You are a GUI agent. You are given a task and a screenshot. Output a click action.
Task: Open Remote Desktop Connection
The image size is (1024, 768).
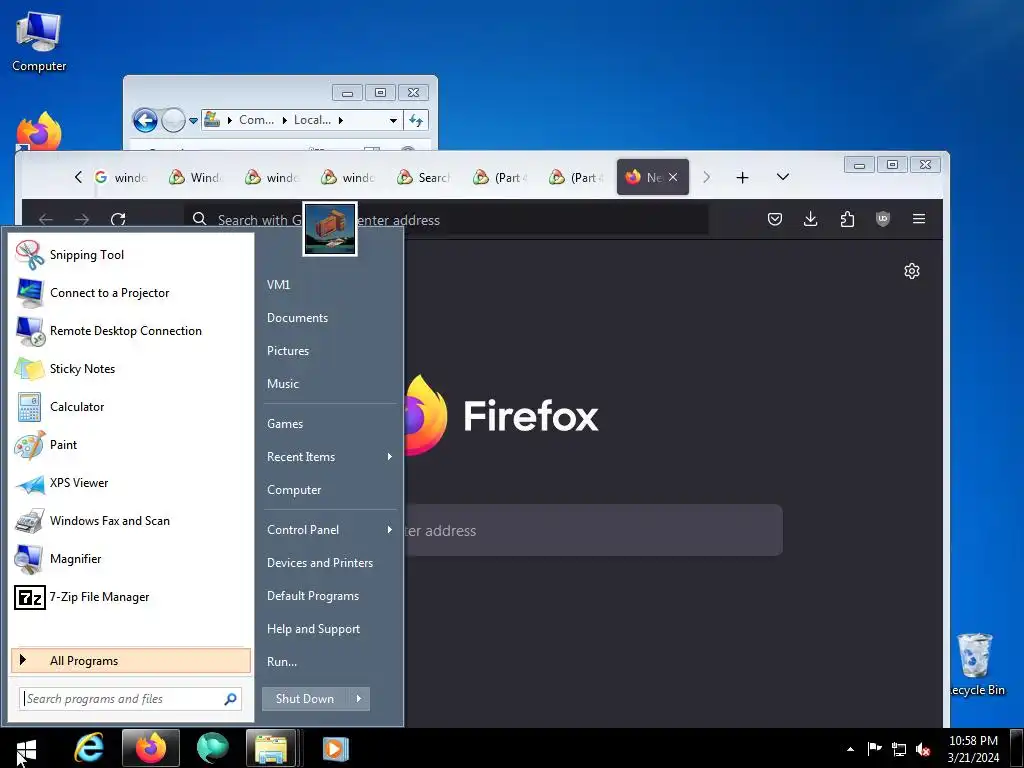pyautogui.click(x=131, y=330)
